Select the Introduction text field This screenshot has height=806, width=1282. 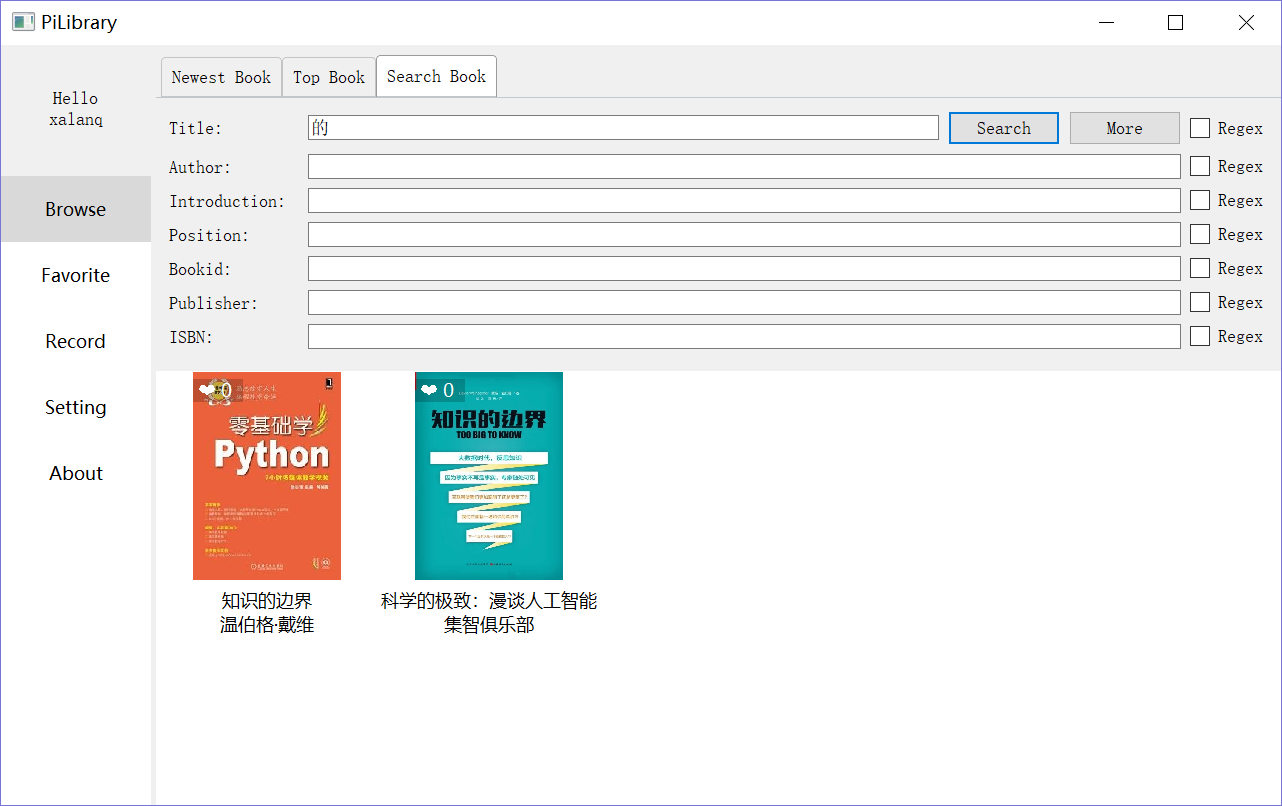(744, 200)
